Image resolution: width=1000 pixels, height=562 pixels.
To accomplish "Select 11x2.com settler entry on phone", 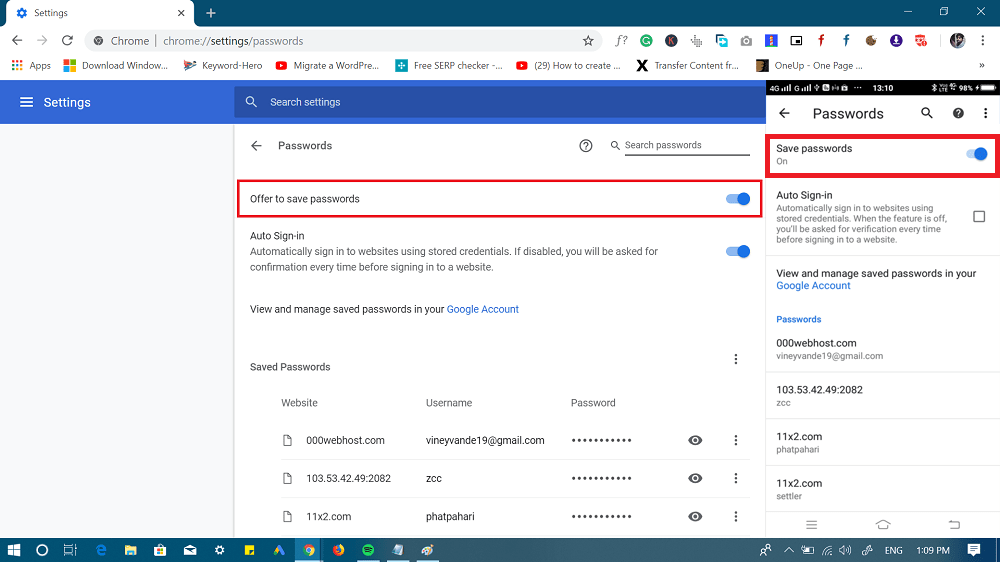I will pyautogui.click(x=883, y=489).
